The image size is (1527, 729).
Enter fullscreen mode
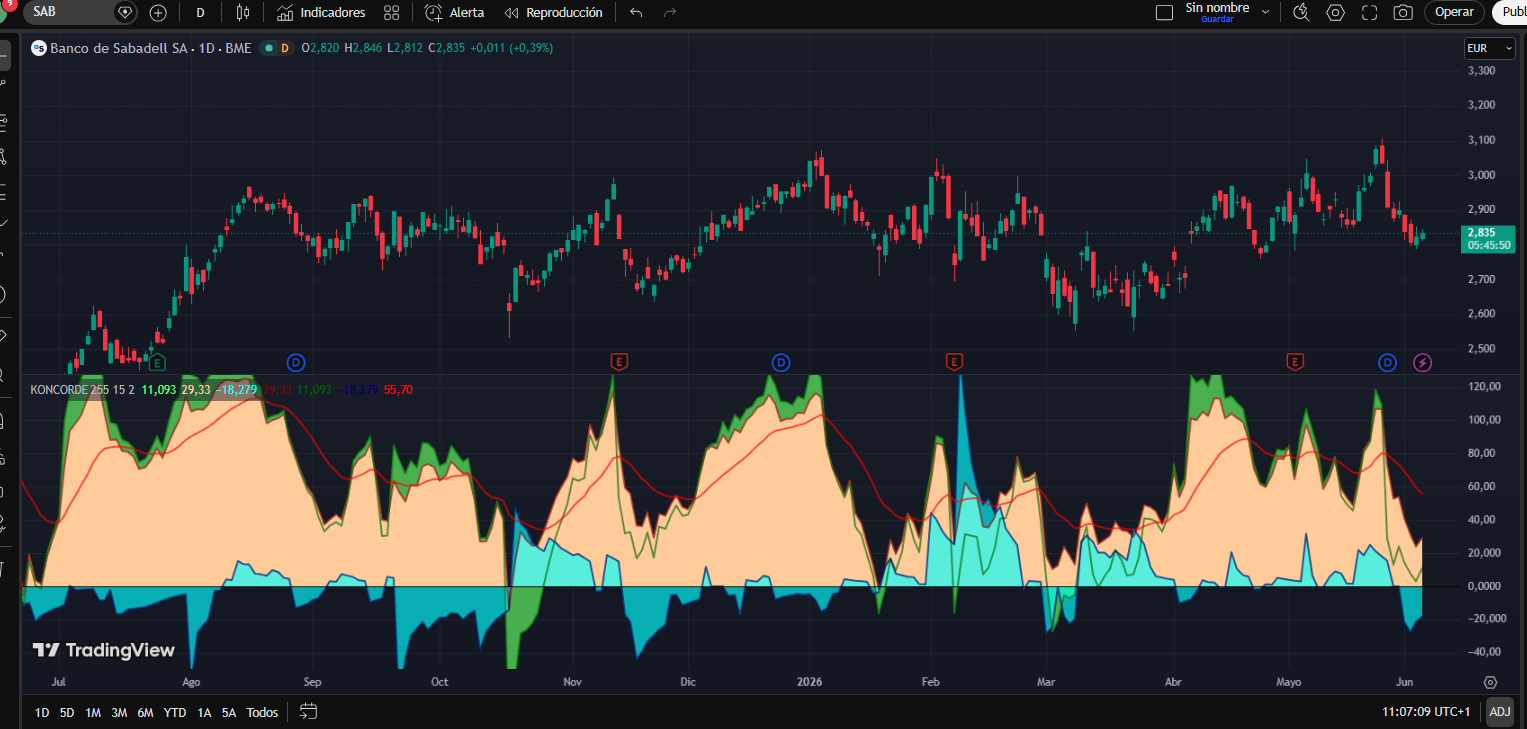pos(1370,13)
